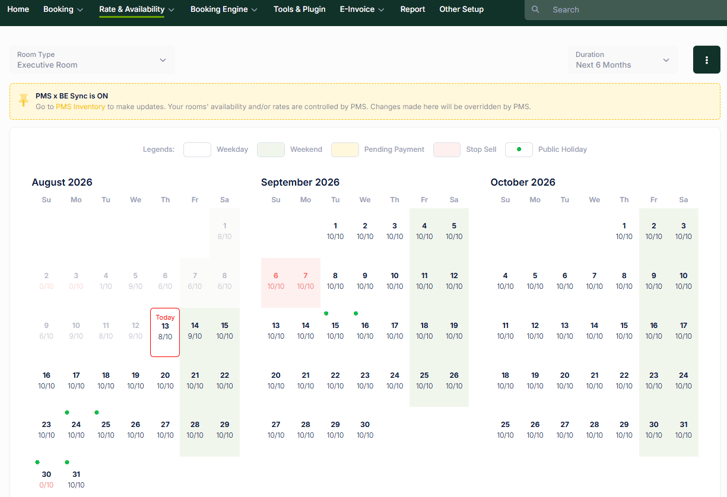The height and width of the screenshot is (497, 727).
Task: Select August 20 date cell
Action: click(x=165, y=380)
